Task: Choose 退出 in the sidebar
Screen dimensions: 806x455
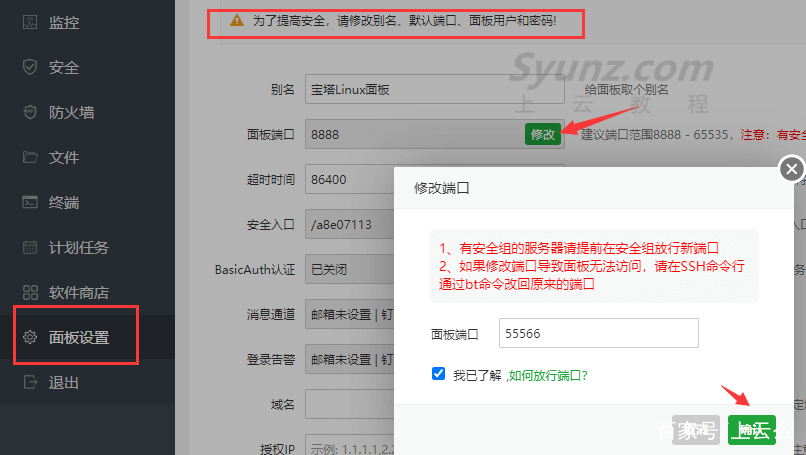Action: click(x=64, y=383)
